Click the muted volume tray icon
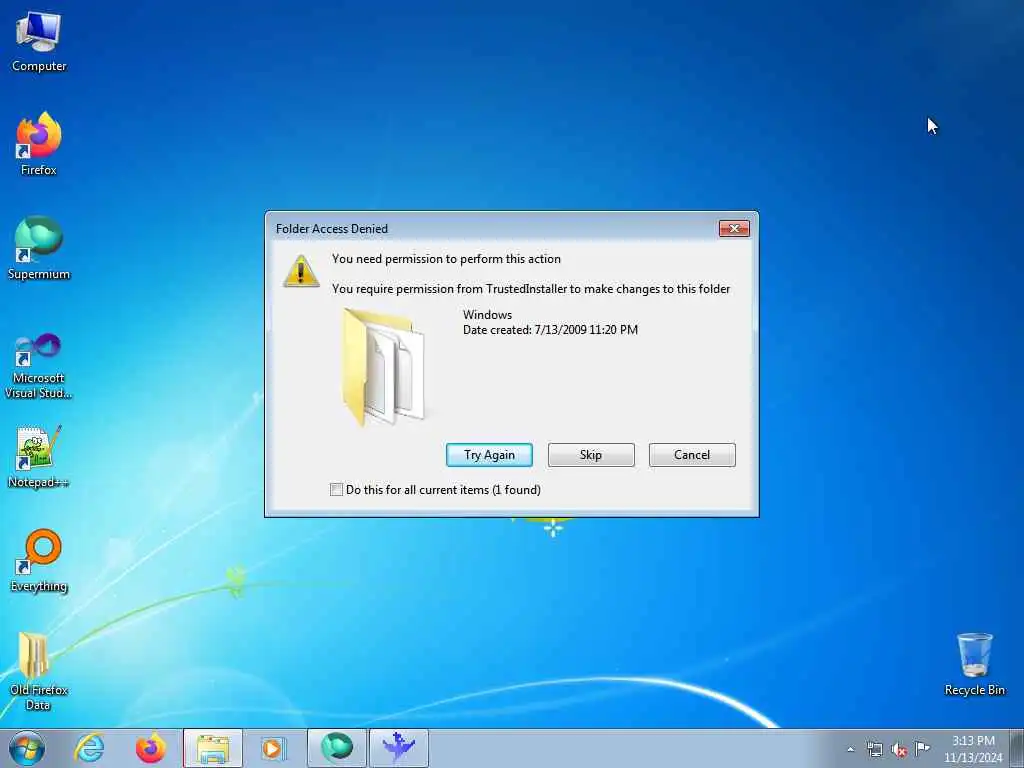The image size is (1024, 768). (899, 749)
